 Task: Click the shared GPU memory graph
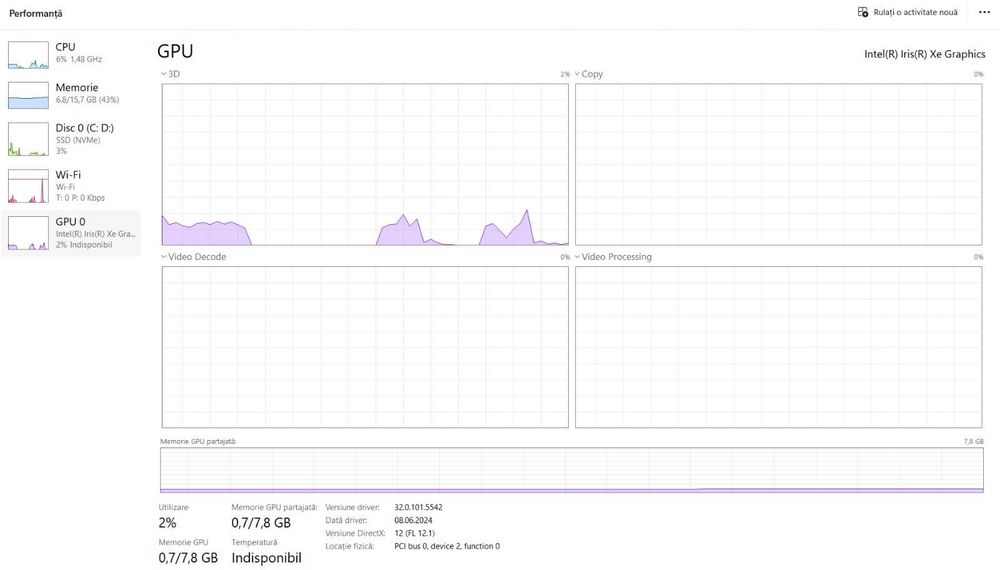[x=572, y=470]
